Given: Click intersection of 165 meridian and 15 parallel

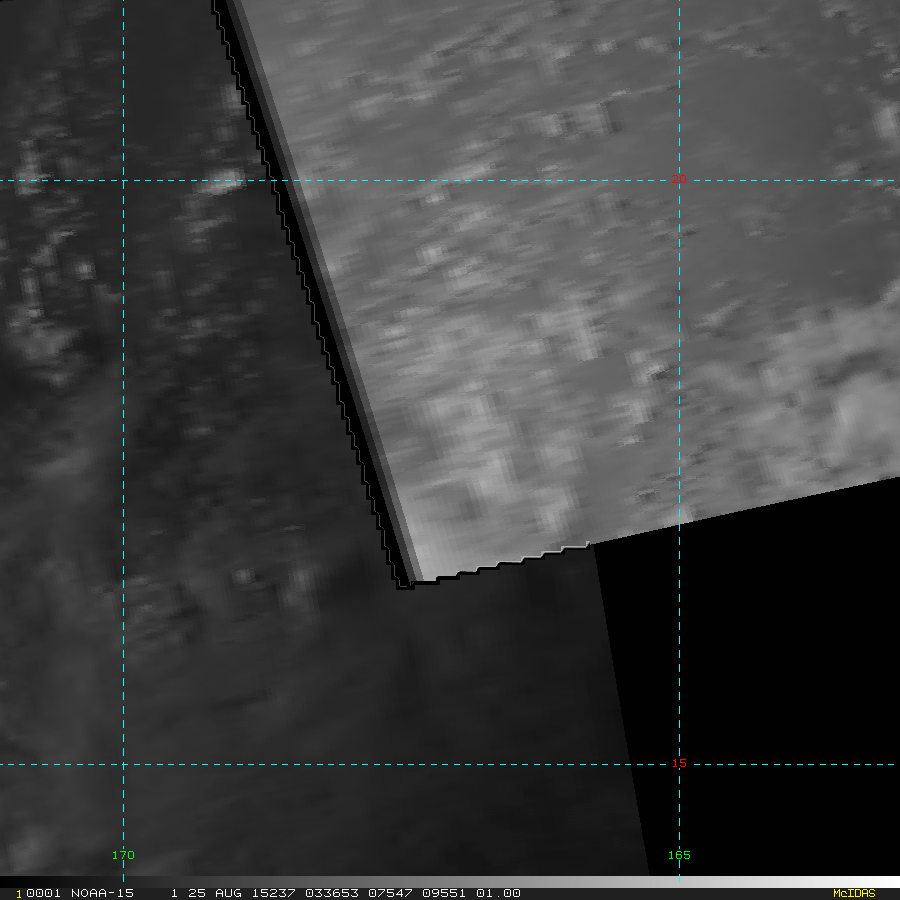Looking at the screenshot, I should (679, 765).
